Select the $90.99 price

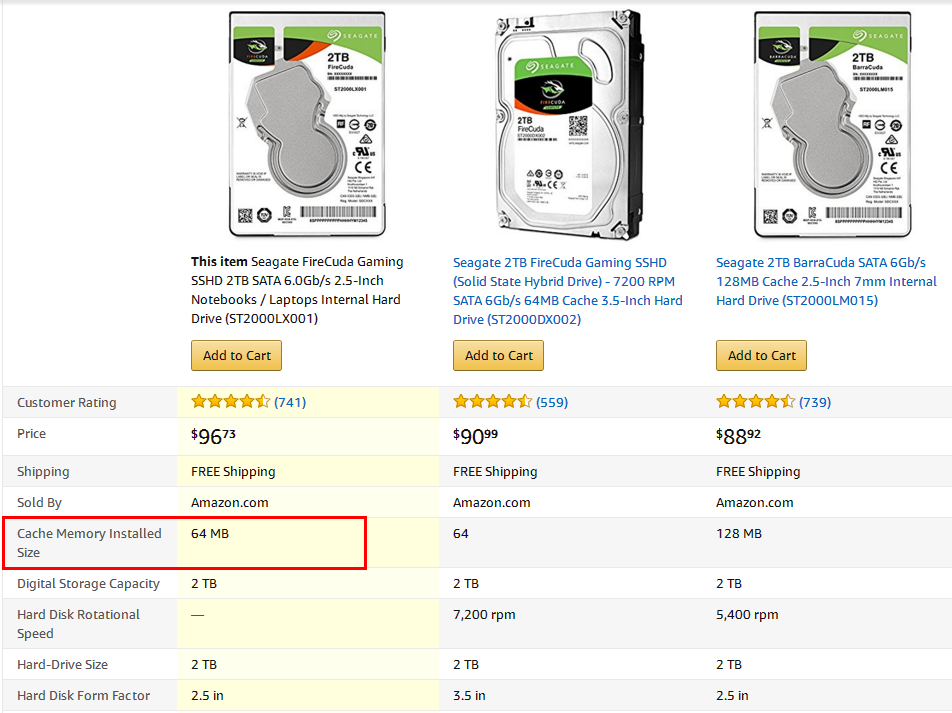pos(475,436)
